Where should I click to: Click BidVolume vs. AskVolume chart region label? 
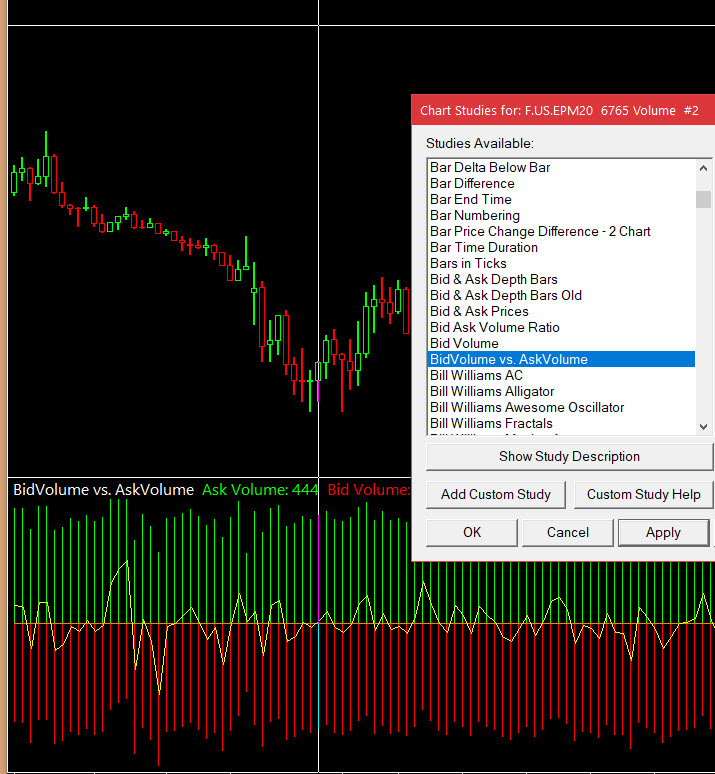[103, 490]
